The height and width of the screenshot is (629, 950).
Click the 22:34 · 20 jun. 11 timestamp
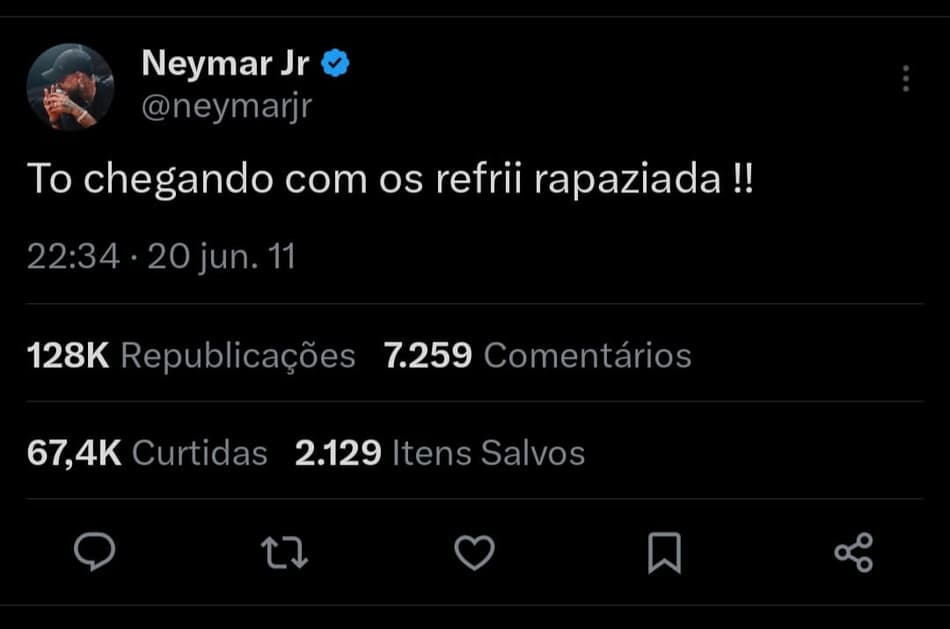(161, 257)
